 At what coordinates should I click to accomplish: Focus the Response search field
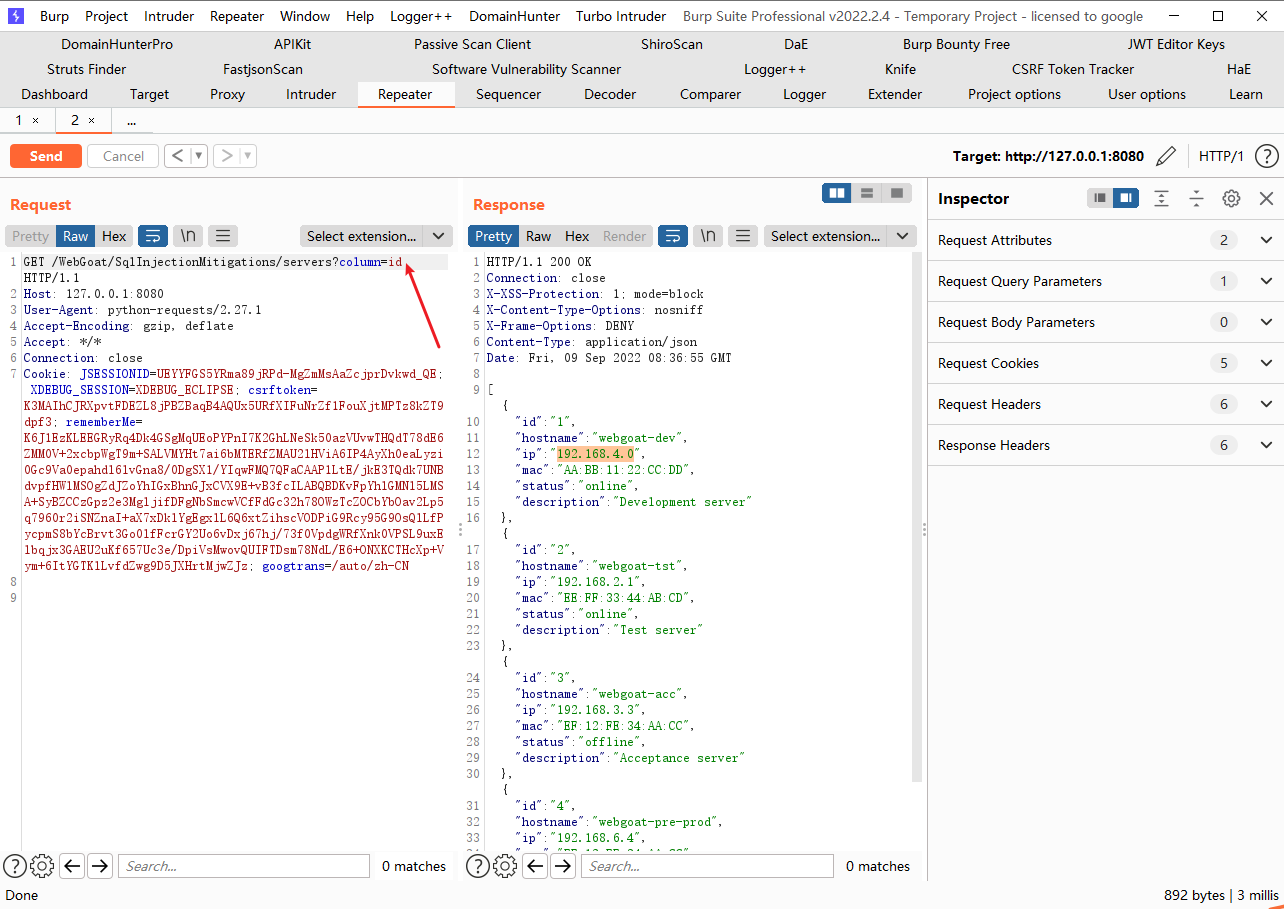pyautogui.click(x=709, y=866)
